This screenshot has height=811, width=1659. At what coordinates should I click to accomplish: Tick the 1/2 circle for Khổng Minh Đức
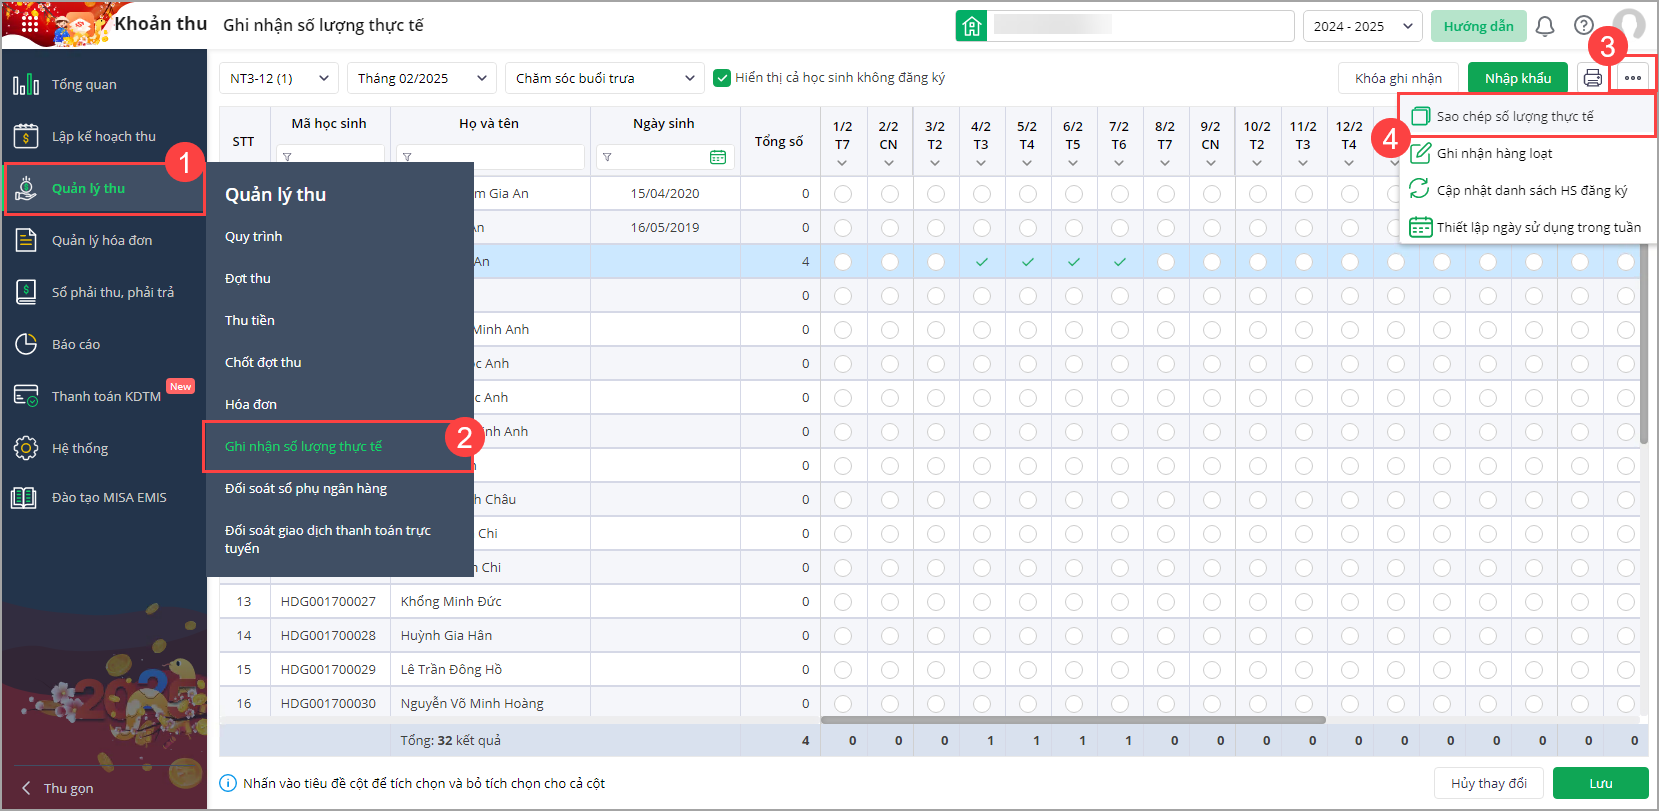[843, 601]
